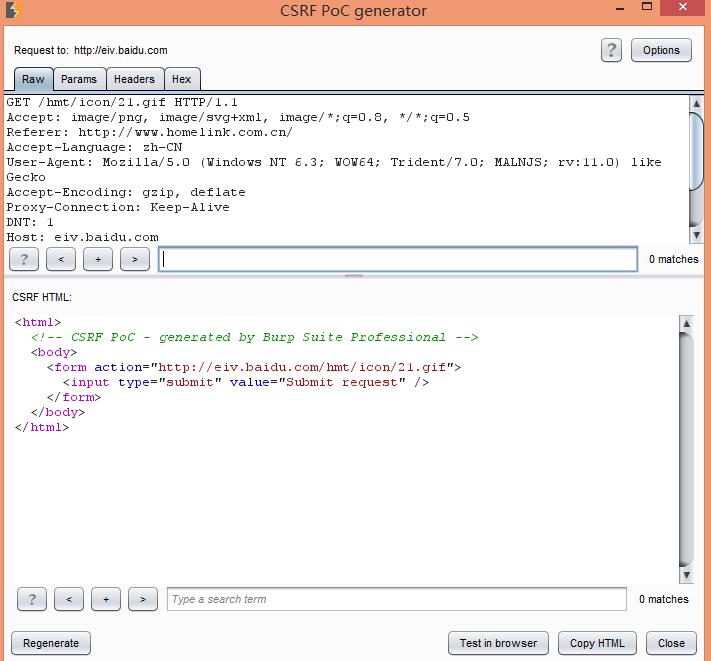Go to previous match in CSRF HTML search
The image size is (711, 661).
[x=69, y=599]
